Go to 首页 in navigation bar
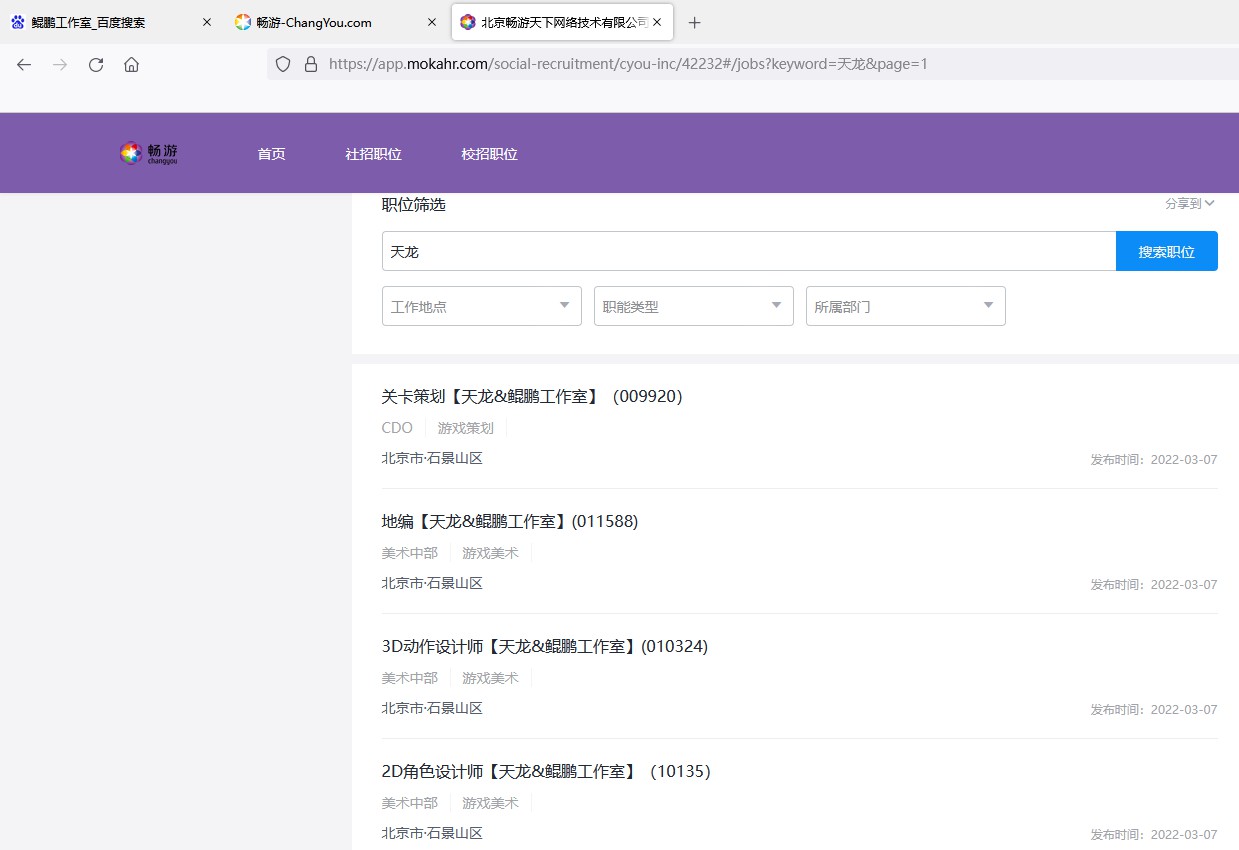Viewport: 1239px width, 850px height. point(271,154)
